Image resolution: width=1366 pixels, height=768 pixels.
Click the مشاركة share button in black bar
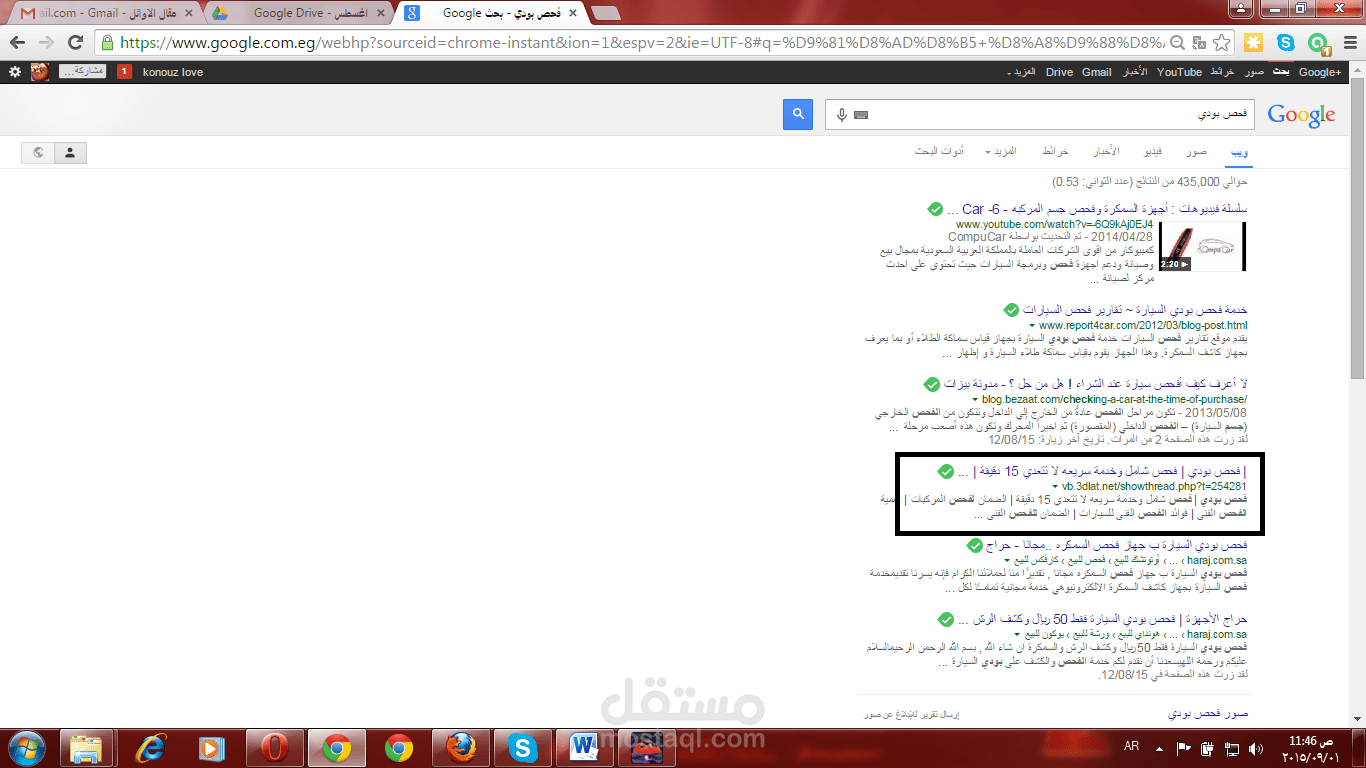point(84,71)
